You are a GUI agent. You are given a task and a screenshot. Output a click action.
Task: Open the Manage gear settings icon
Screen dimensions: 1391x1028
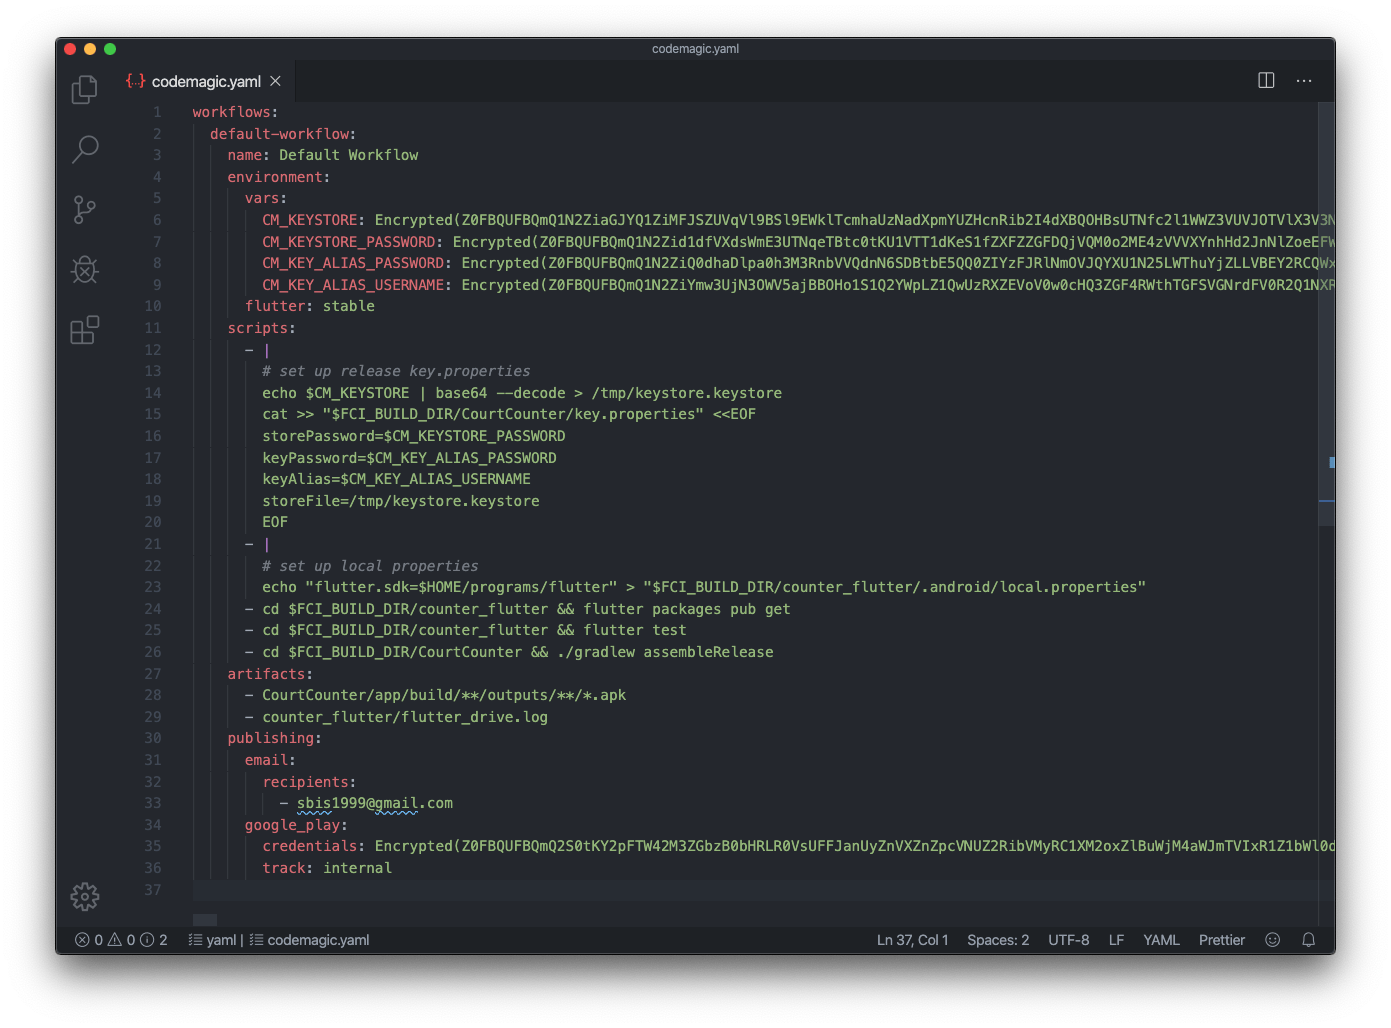tap(85, 896)
